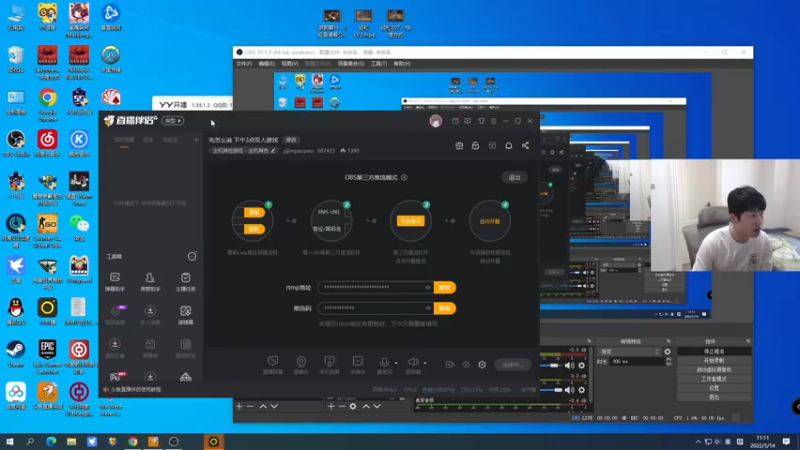Launch Steam from the desktop
Image resolution: width=800 pixels, height=450 pixels.
16,354
